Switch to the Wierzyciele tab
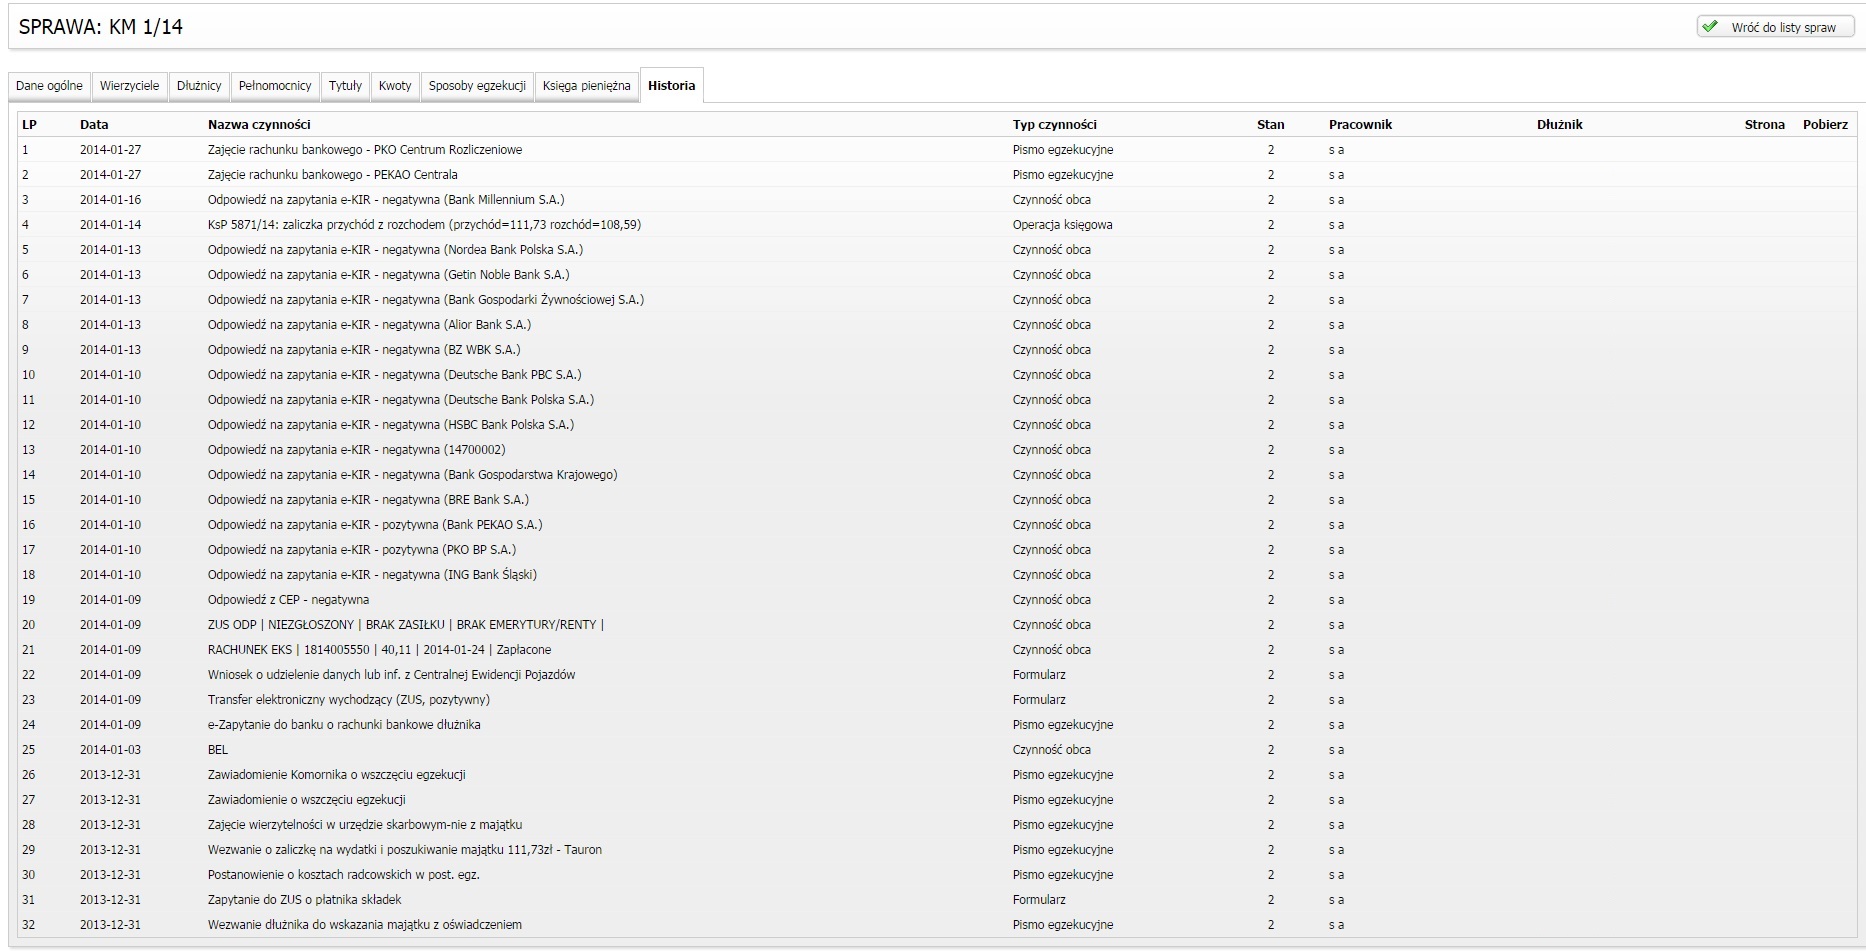The width and height of the screenshot is (1866, 951). click(129, 86)
